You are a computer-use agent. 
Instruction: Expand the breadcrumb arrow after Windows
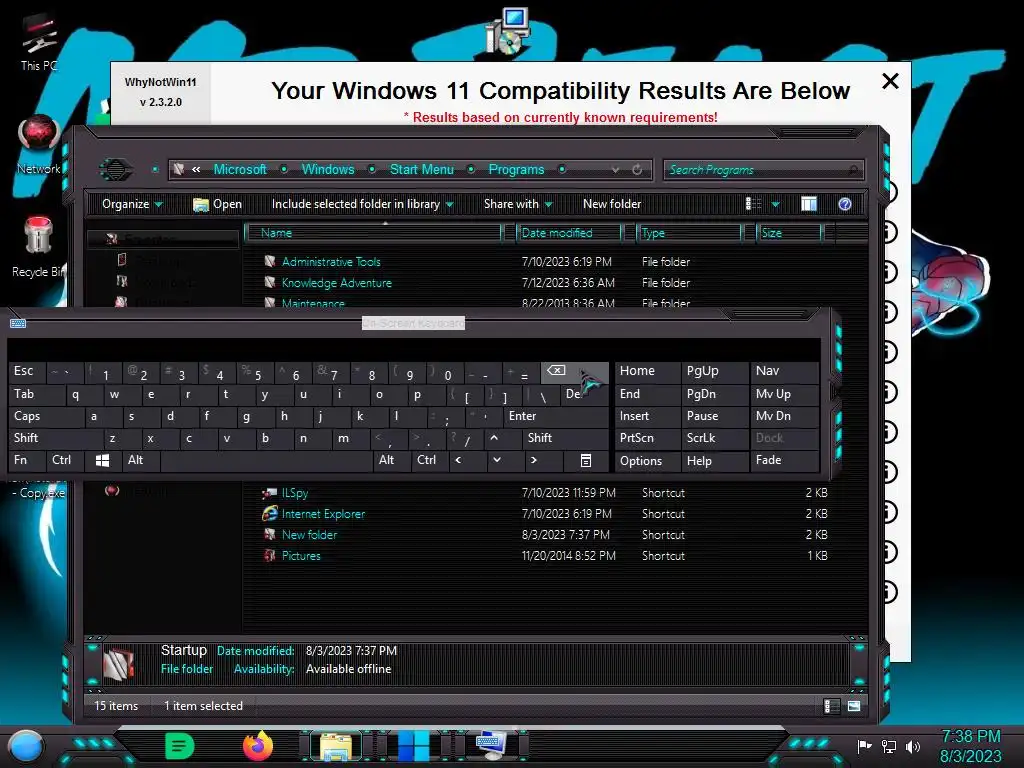tap(372, 170)
